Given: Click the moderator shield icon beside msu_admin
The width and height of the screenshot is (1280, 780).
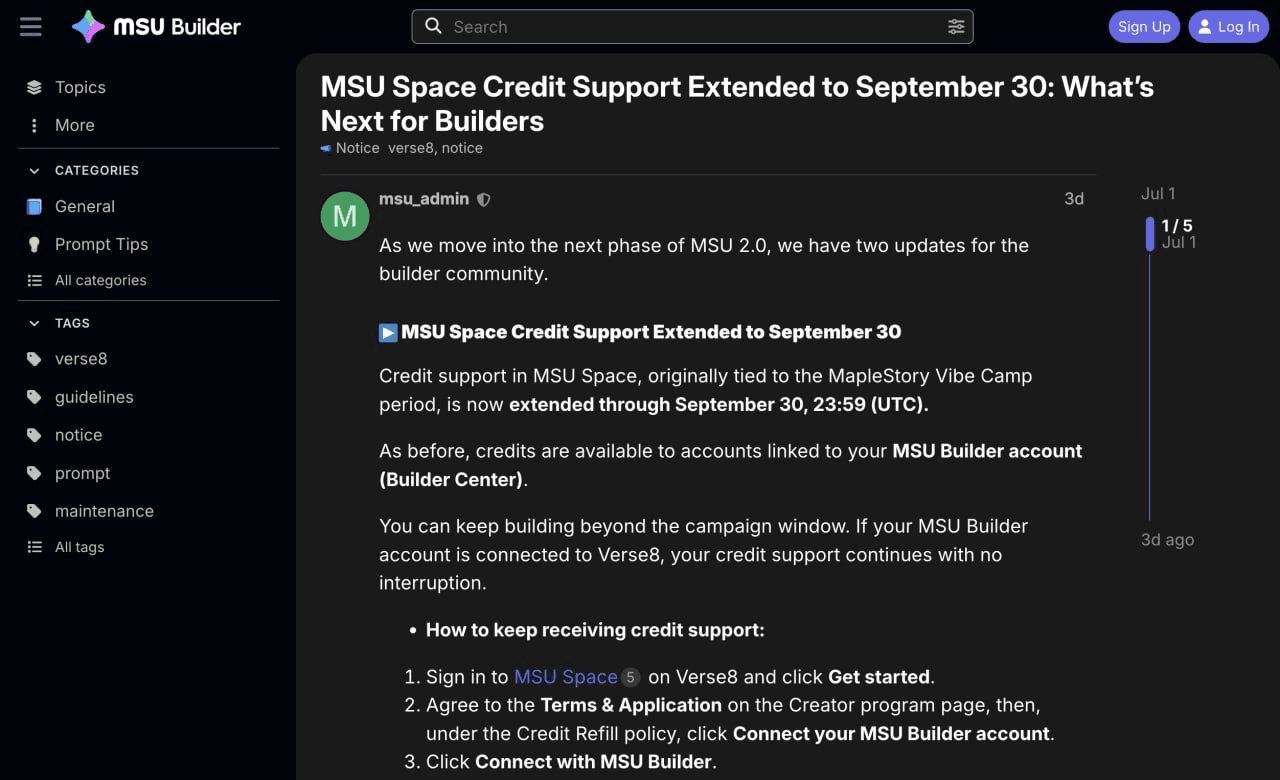Looking at the screenshot, I should point(484,199).
